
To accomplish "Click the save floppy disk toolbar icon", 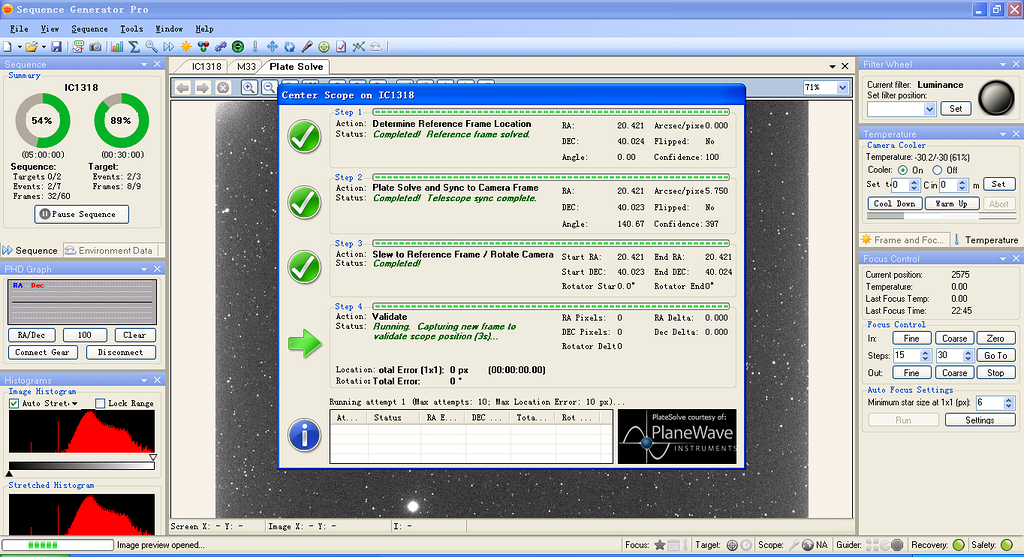I will [x=57, y=47].
